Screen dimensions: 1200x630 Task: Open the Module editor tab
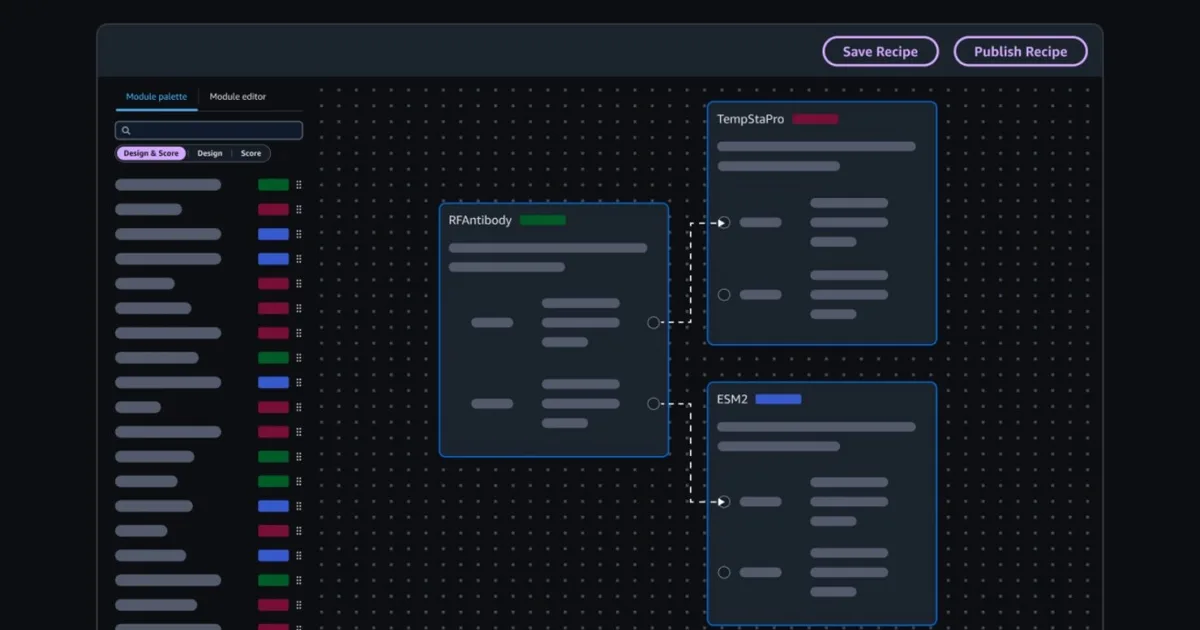pyautogui.click(x=238, y=97)
